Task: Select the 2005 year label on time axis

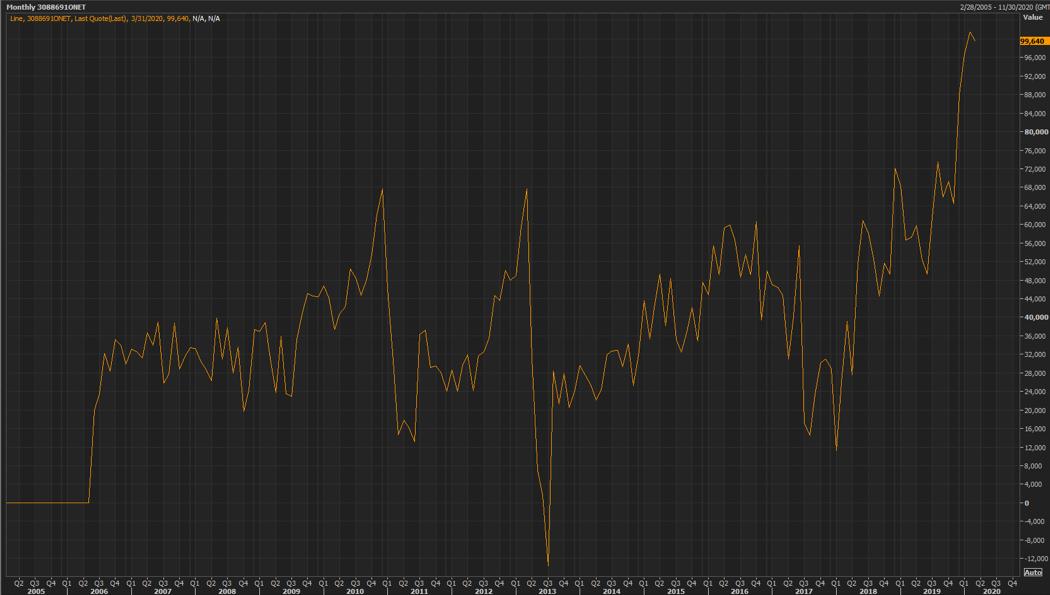Action: [x=35, y=591]
